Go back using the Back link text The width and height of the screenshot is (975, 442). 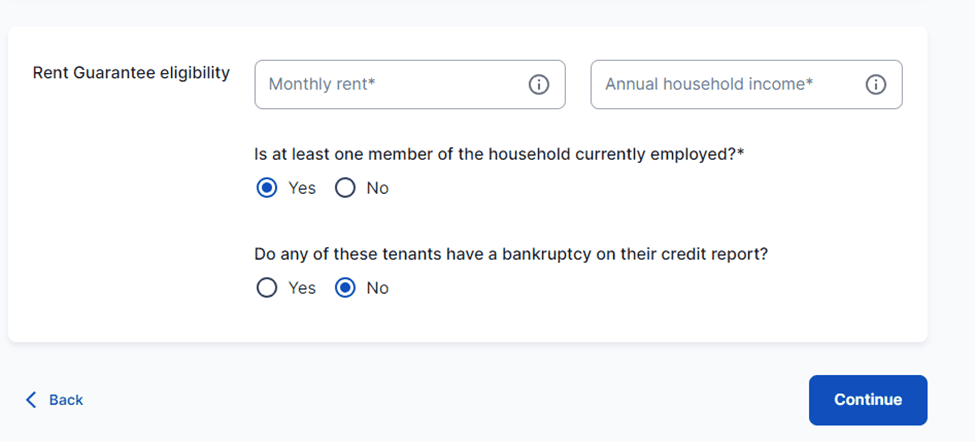point(66,400)
